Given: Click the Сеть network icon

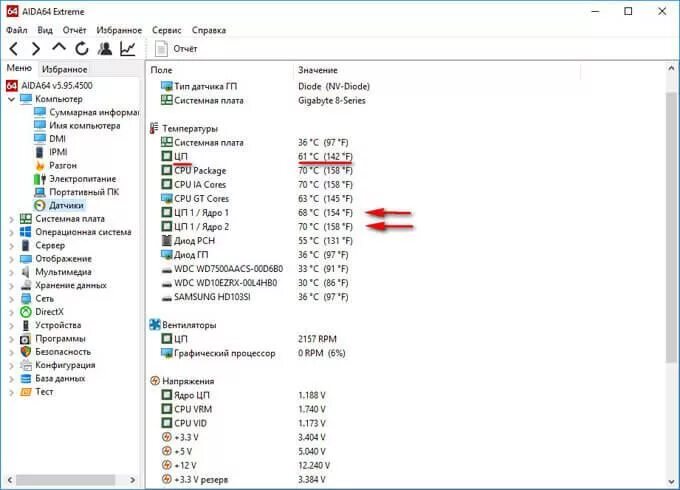Looking at the screenshot, I should [x=26, y=298].
